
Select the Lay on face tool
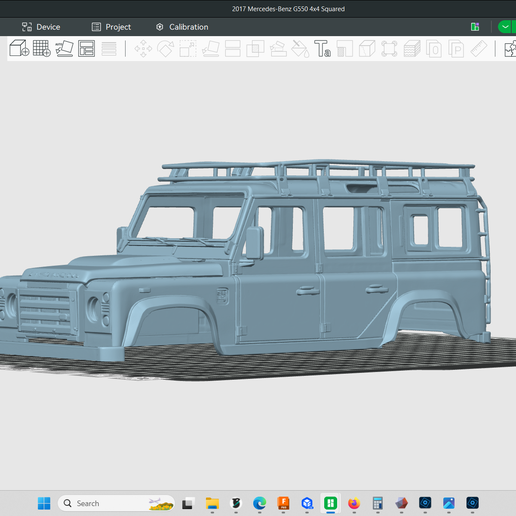coord(210,49)
